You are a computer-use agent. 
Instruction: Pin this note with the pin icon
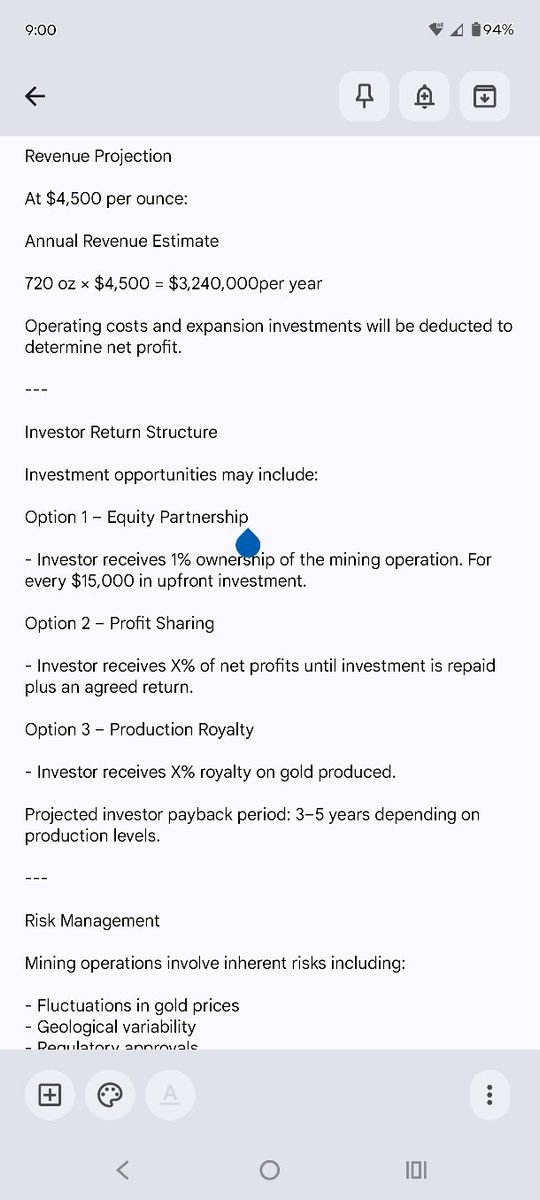365,96
